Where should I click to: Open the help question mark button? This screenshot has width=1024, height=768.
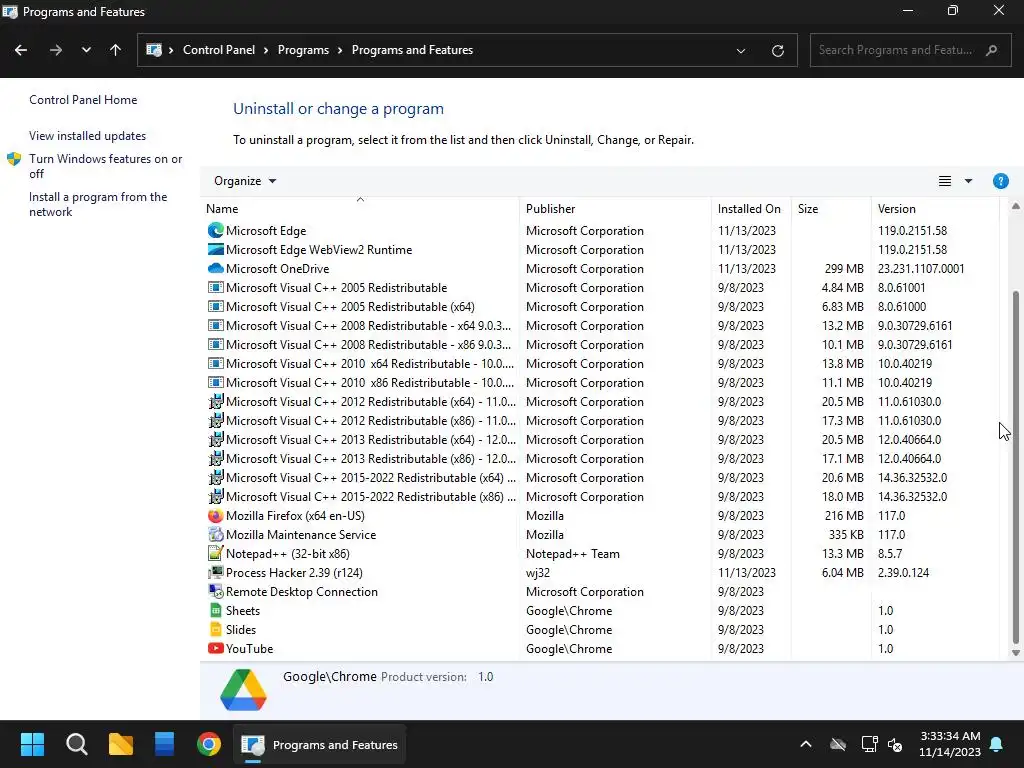coord(1000,181)
